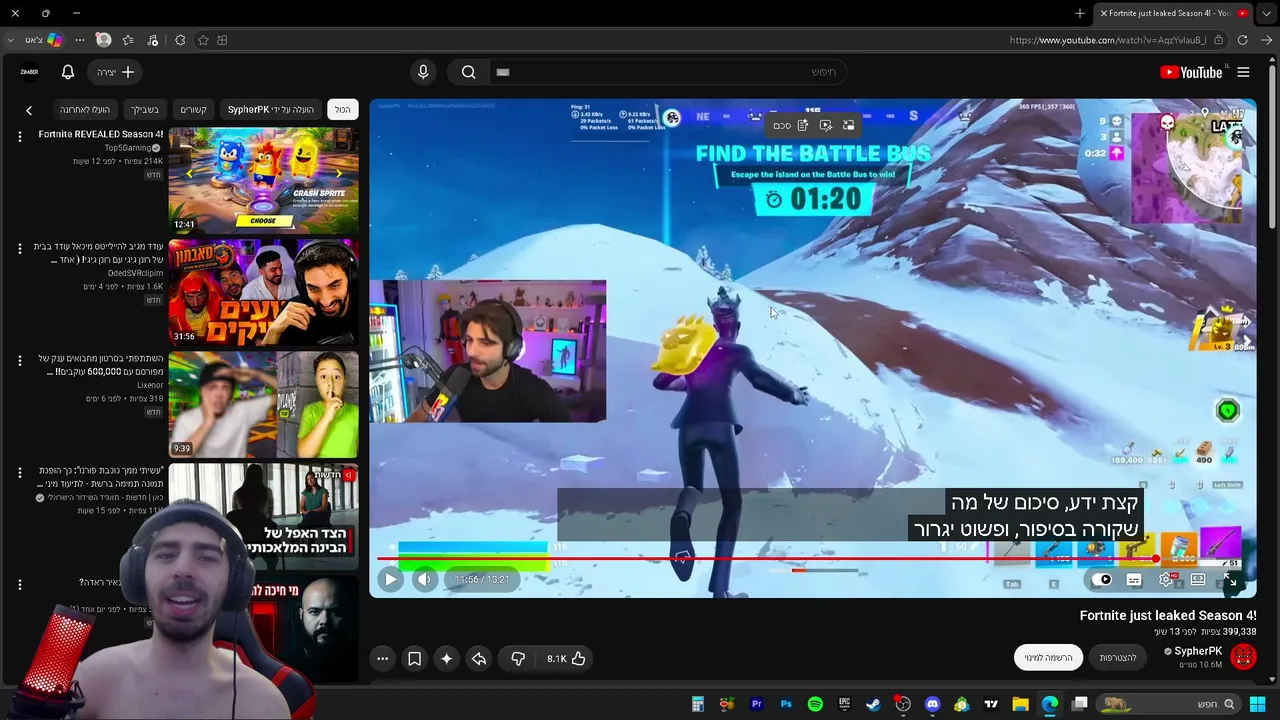Open the SypherPK channel name link
This screenshot has height=720, width=1280.
[x=1198, y=651]
